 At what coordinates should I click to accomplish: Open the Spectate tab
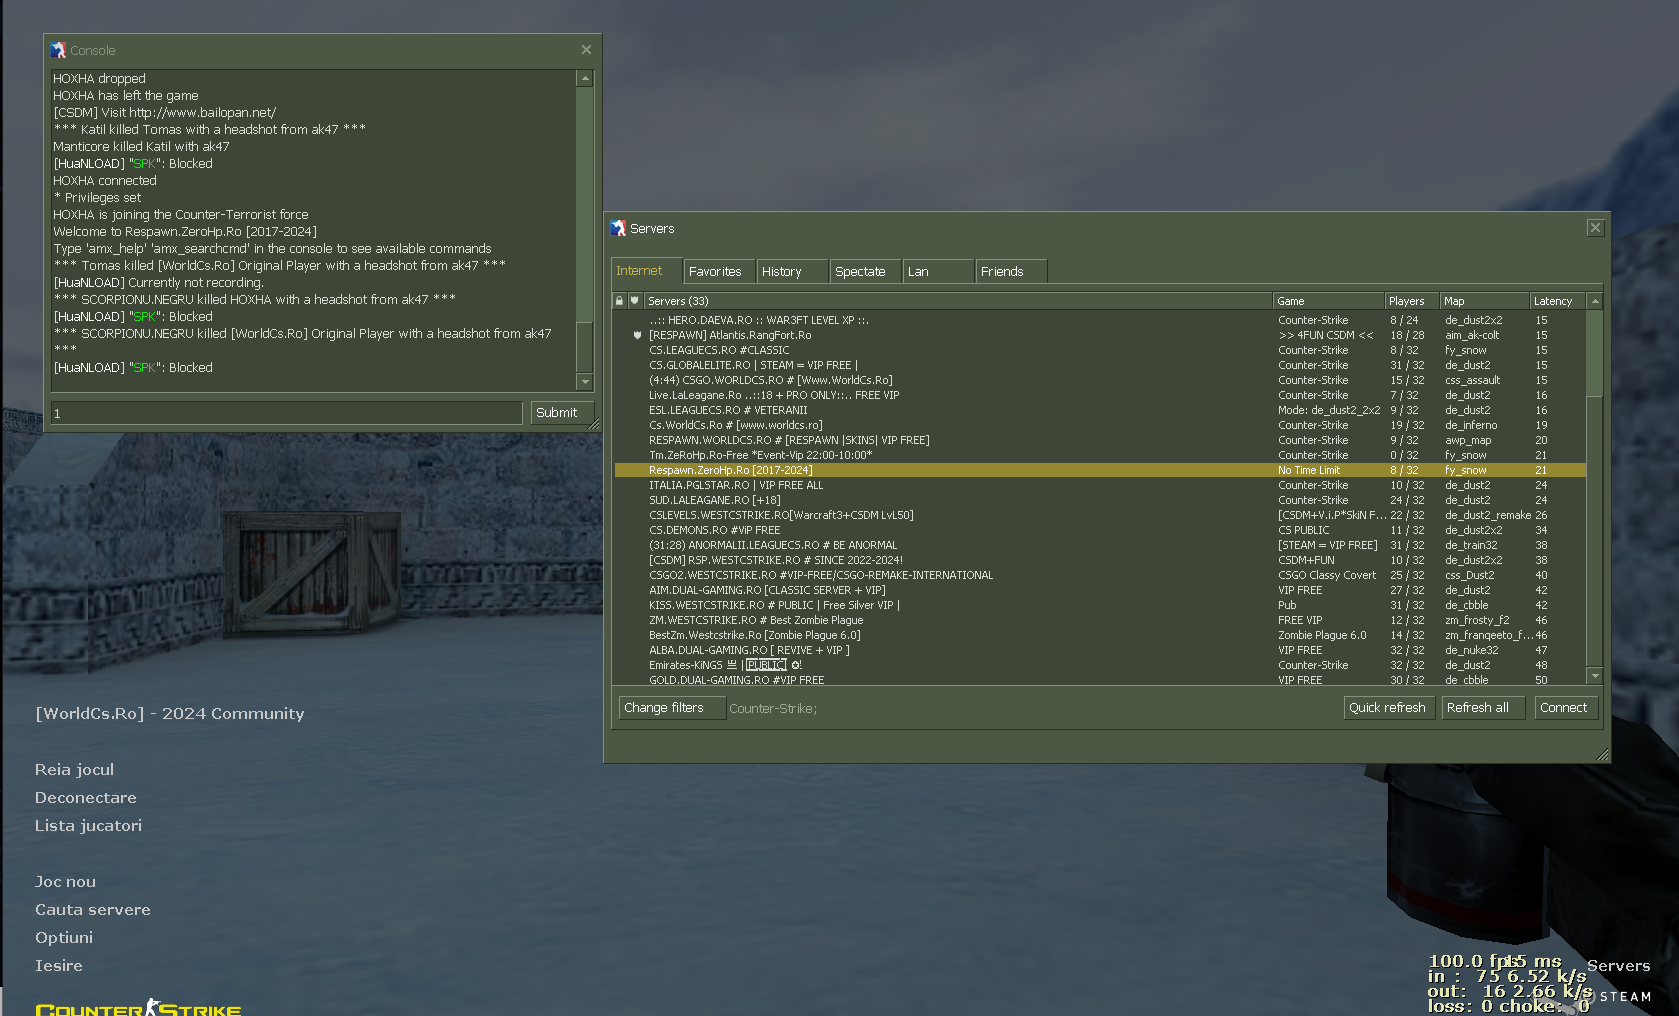(x=866, y=271)
